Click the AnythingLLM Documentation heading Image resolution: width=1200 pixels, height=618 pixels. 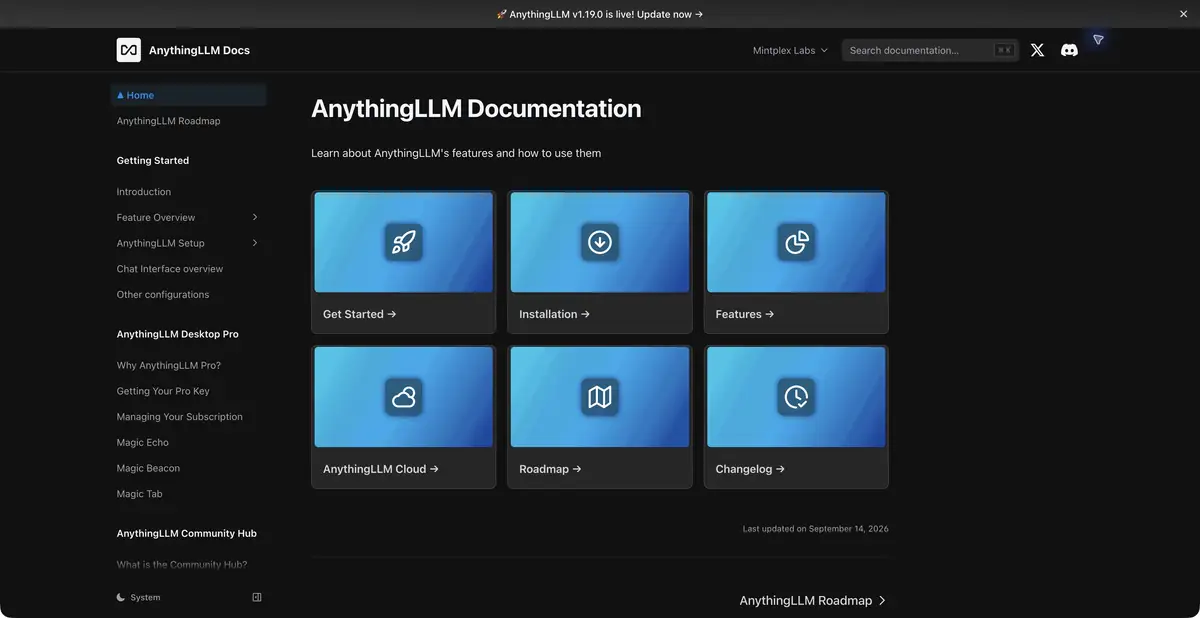(x=476, y=109)
